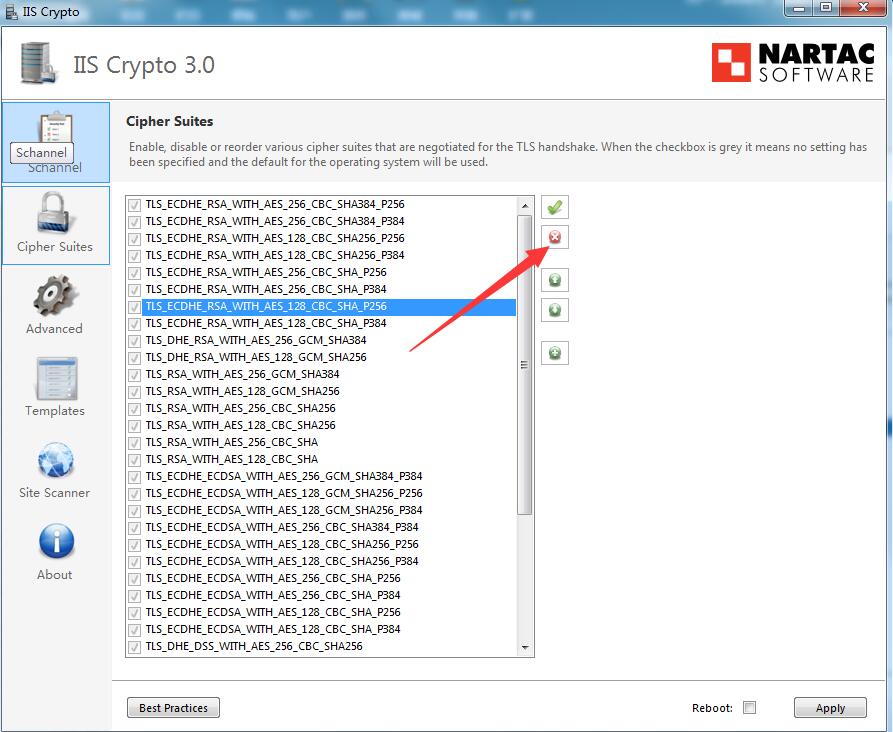Uncheck TLS_RSA_WITH_AES_256_CBC_SHA
The image size is (893, 732).
(x=133, y=443)
